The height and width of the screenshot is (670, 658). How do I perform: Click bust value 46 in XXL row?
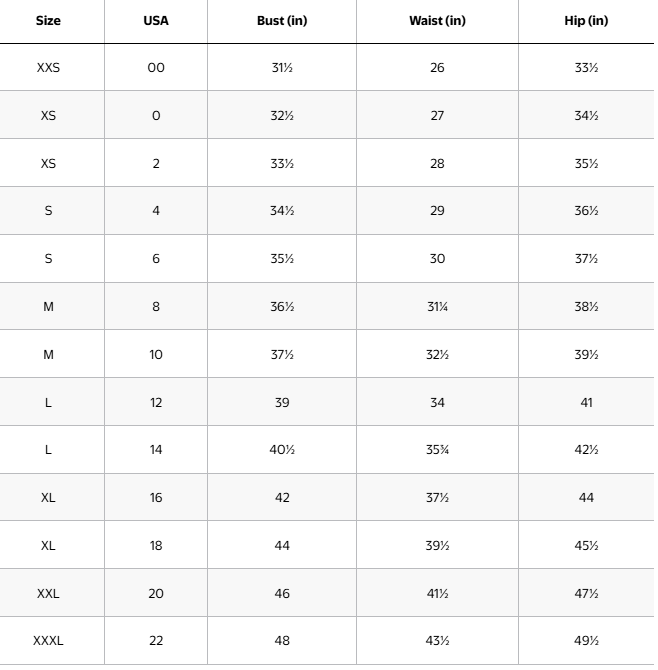click(282, 593)
